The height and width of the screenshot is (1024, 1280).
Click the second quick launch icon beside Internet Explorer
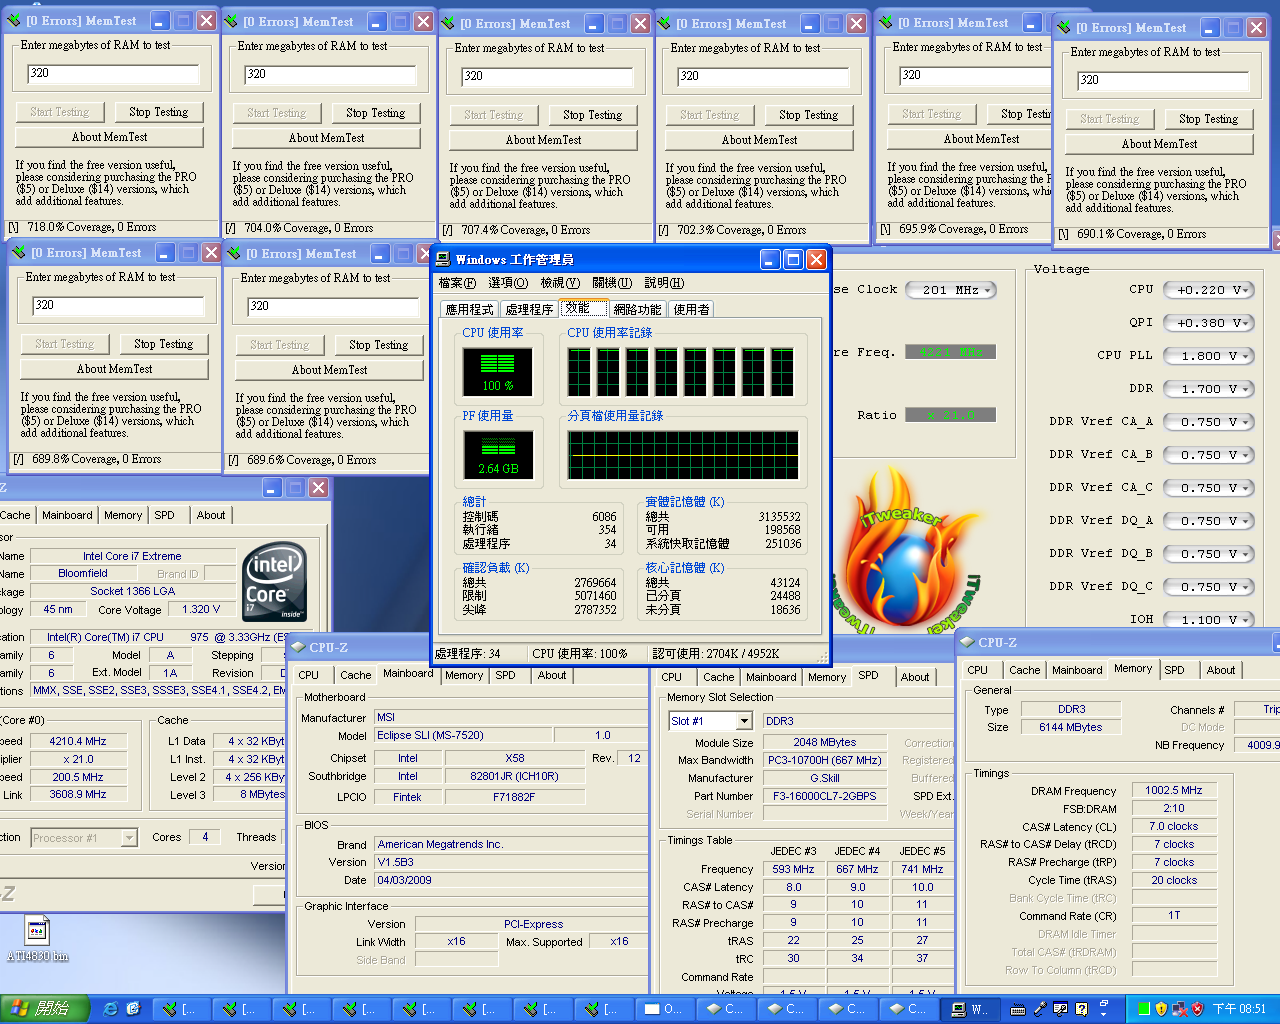click(x=133, y=1009)
